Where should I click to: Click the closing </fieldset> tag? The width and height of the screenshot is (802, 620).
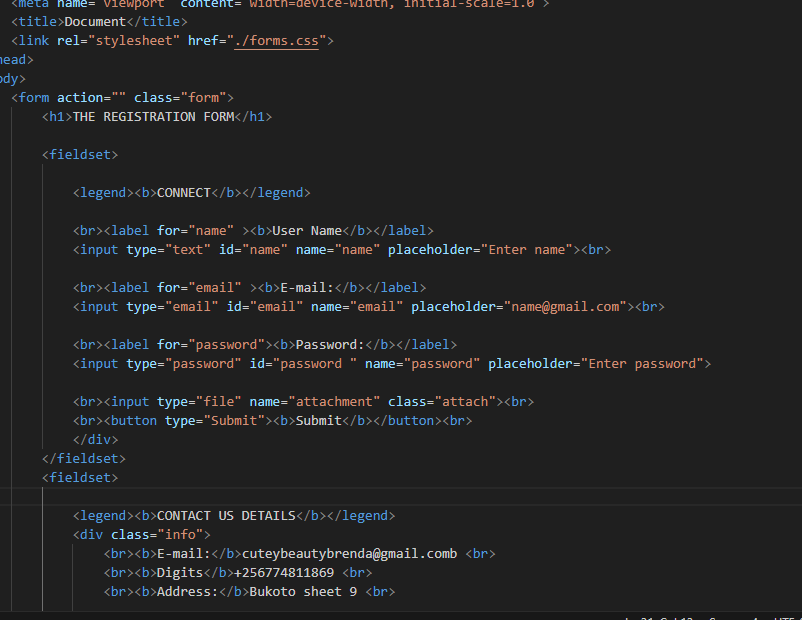(84, 458)
